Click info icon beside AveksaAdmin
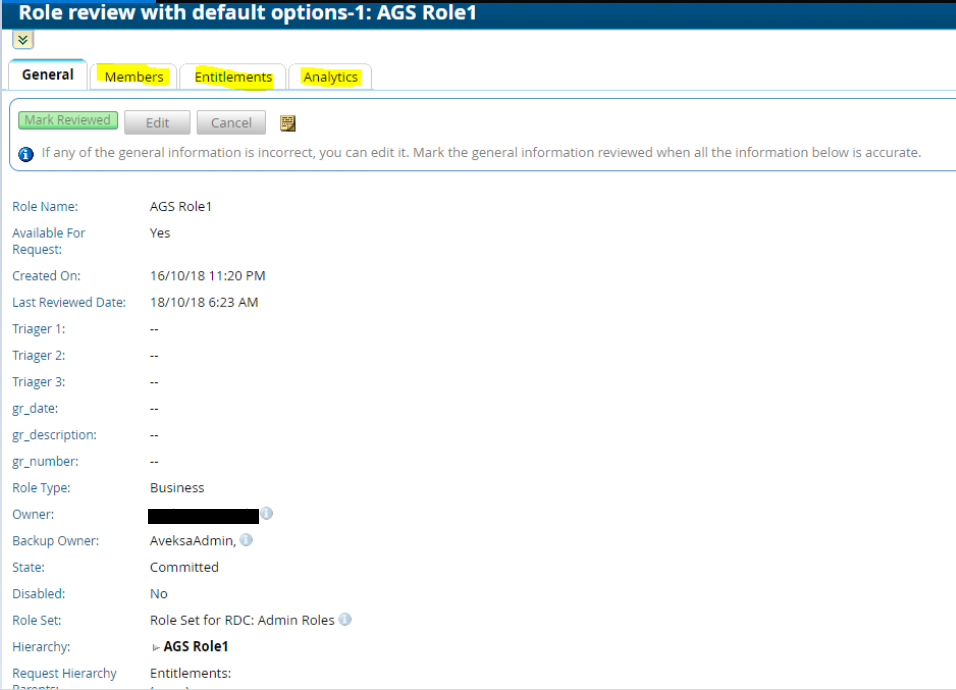This screenshot has width=956, height=690. pyautogui.click(x=246, y=540)
